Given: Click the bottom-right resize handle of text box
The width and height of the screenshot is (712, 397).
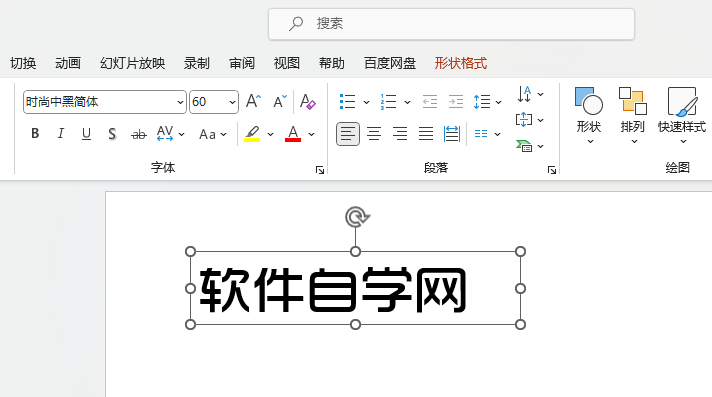Looking at the screenshot, I should [520, 324].
